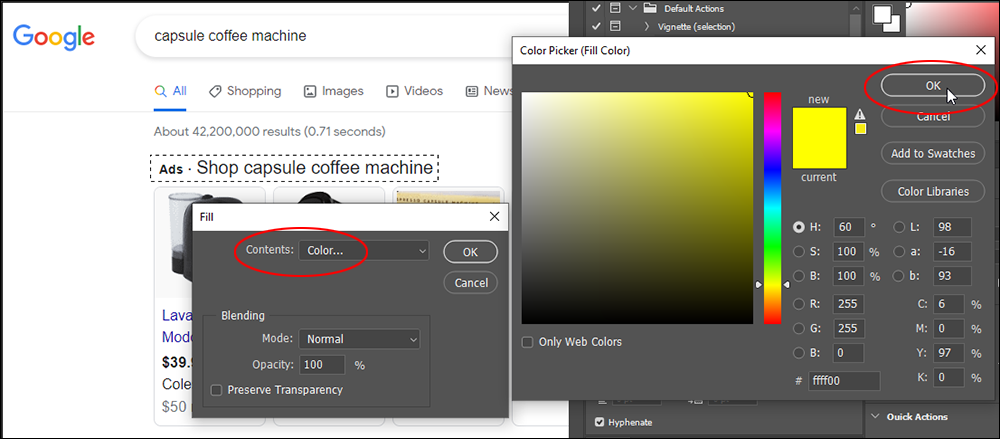Click the new yellow color preview
Viewport: 1000px width, 439px height.
pos(820,123)
